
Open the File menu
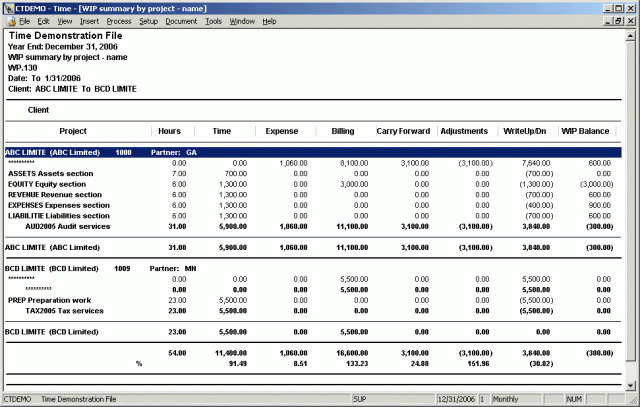[25, 21]
